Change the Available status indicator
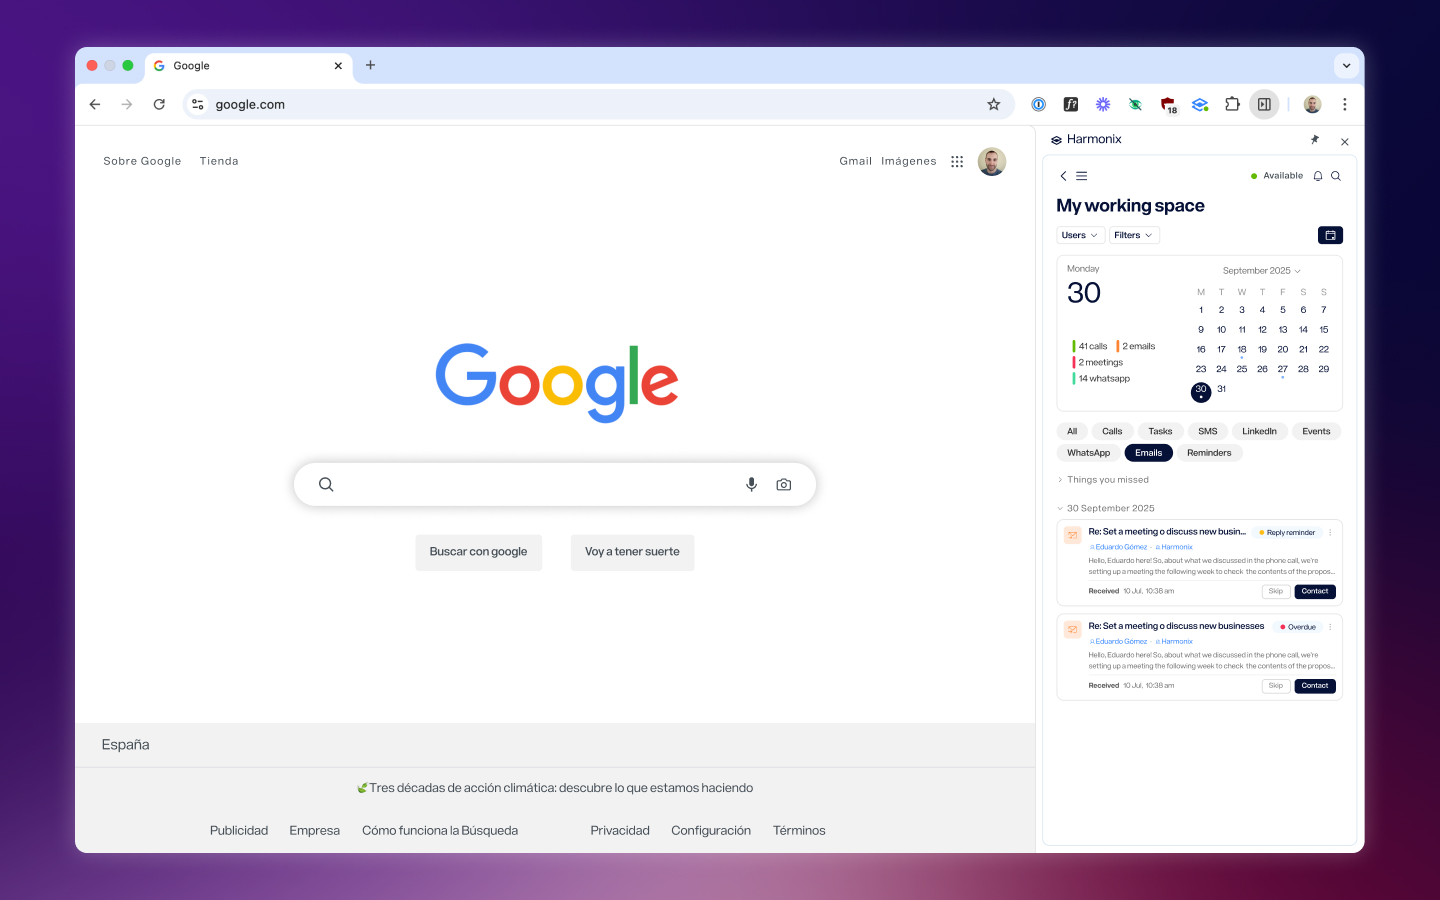Screen dimensions: 1440x900 click(1277, 176)
